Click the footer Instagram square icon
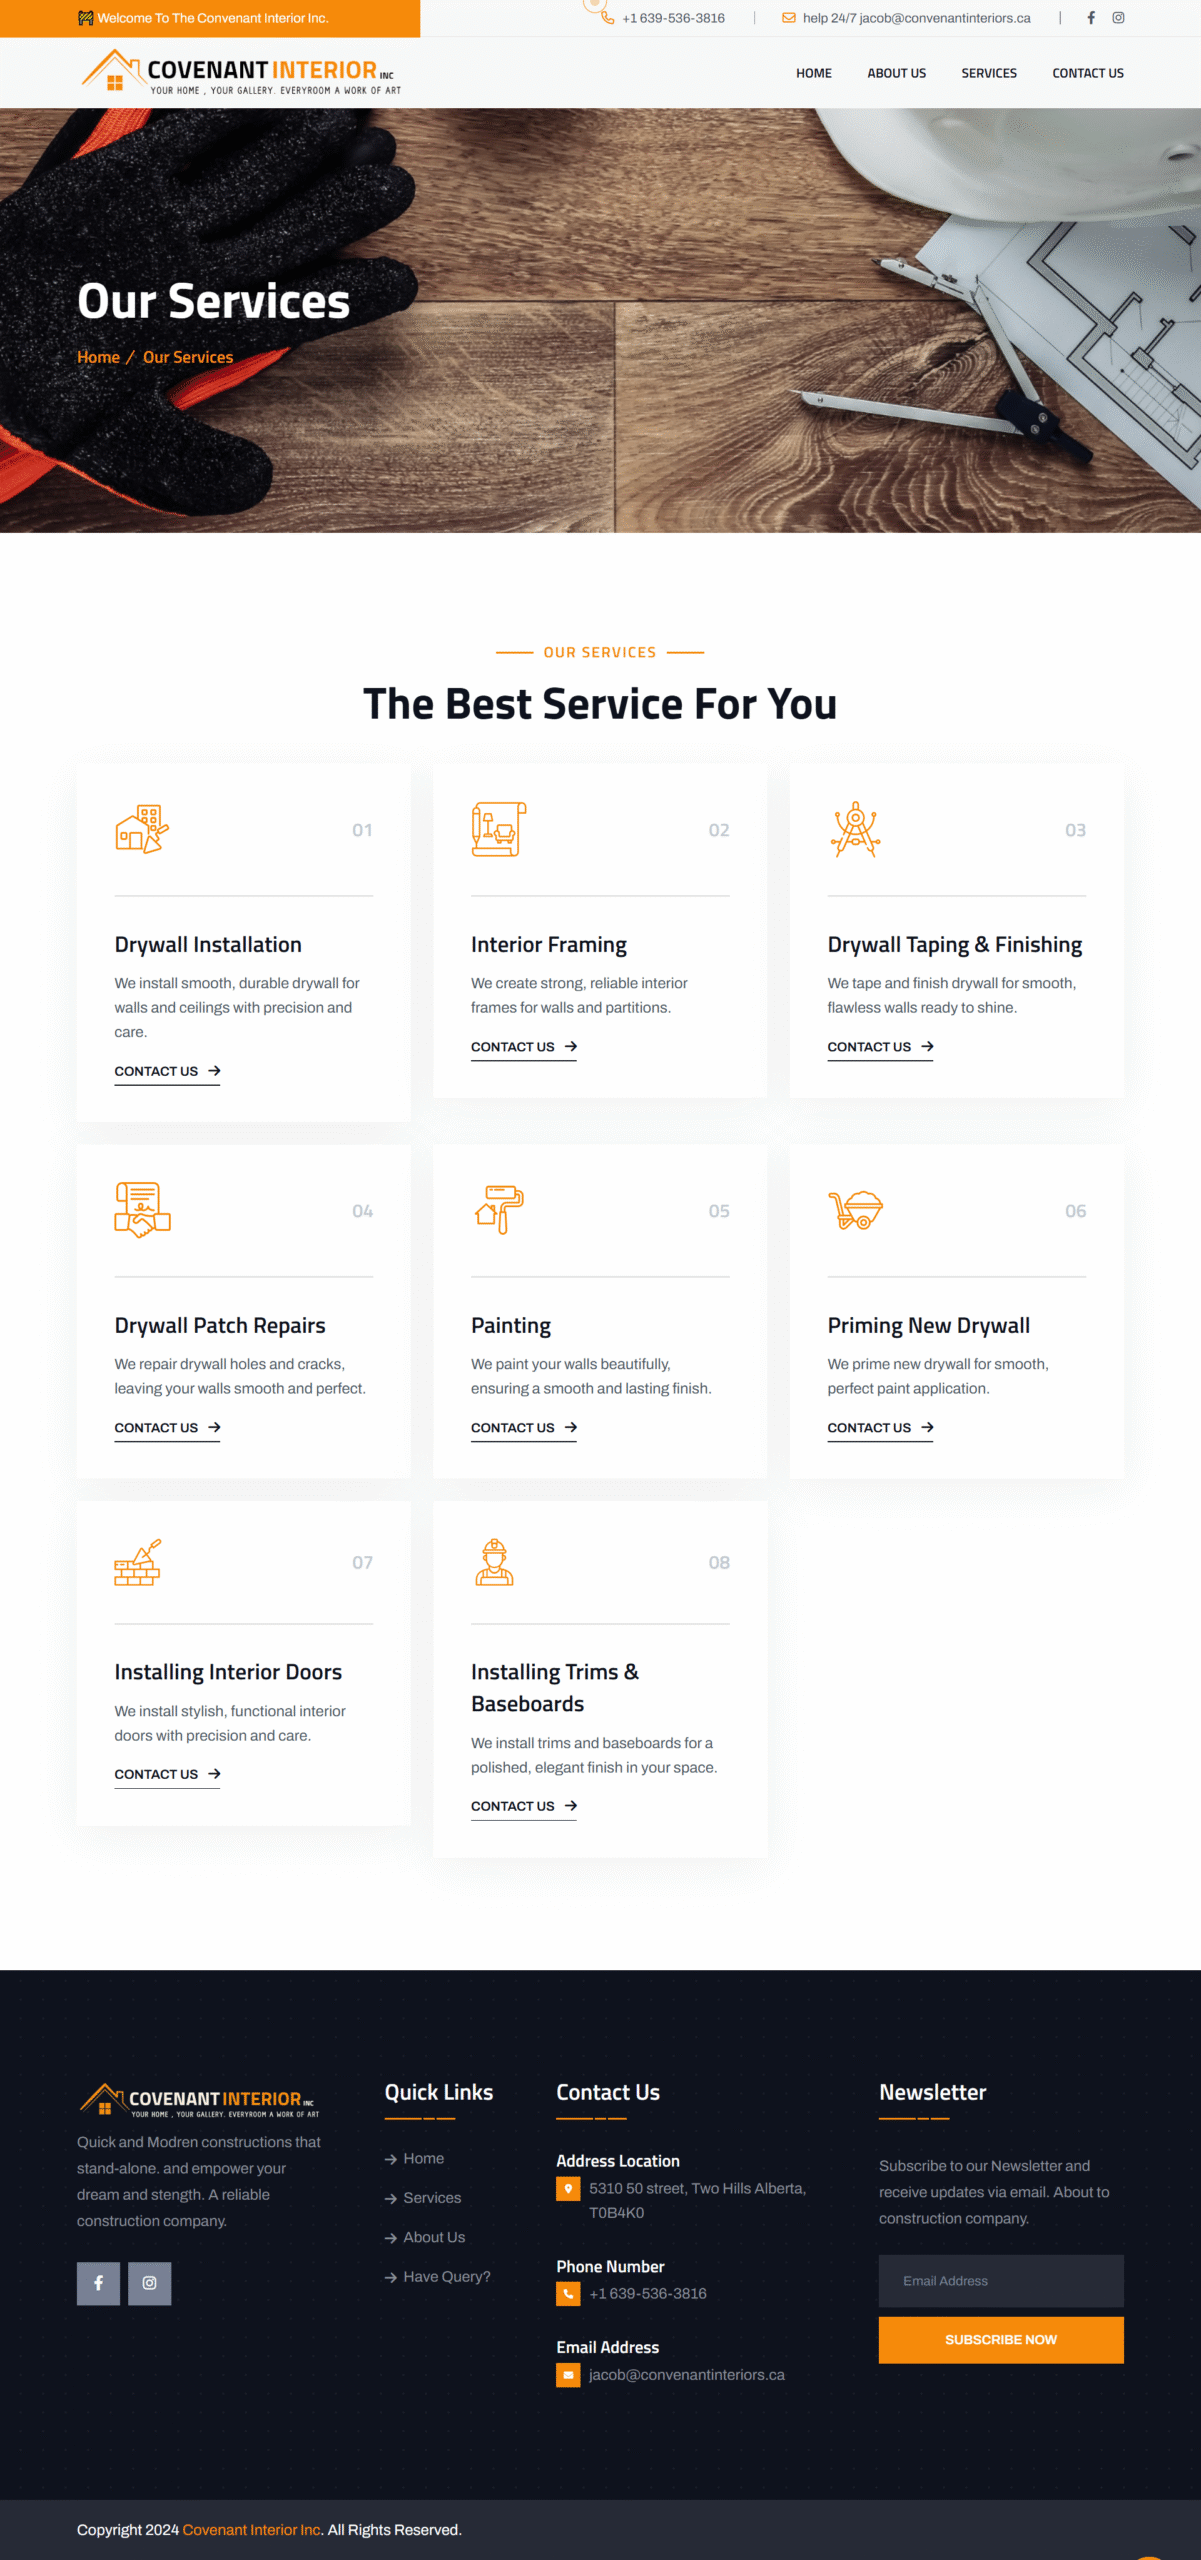 tap(150, 2283)
